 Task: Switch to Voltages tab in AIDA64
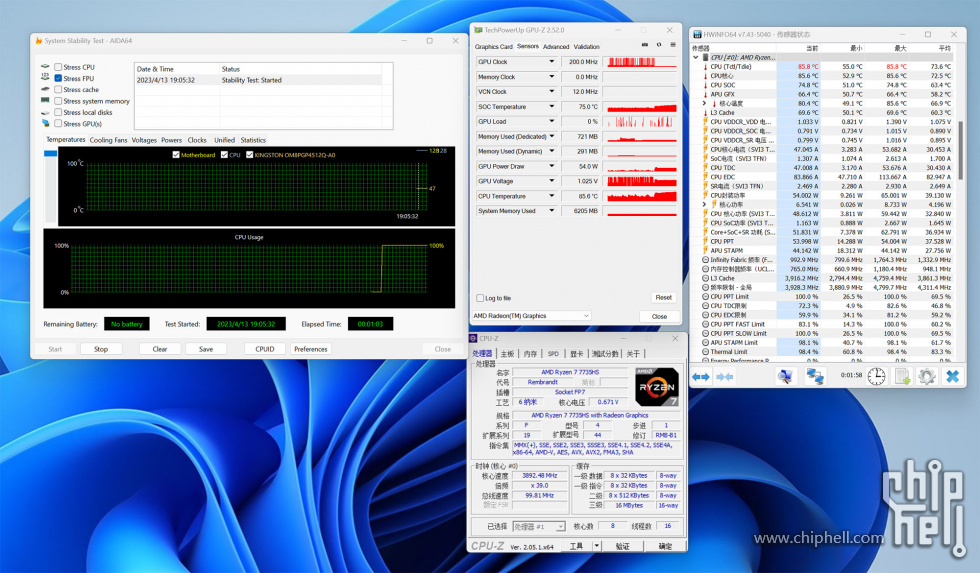click(144, 140)
